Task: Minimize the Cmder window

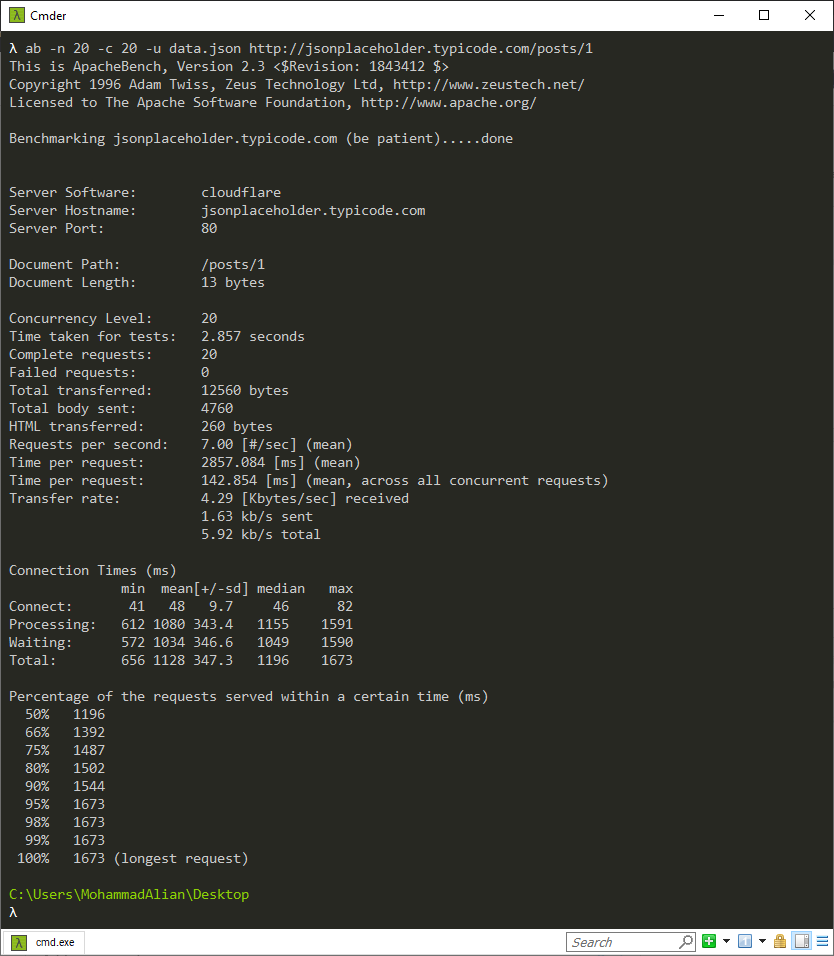Action: point(718,15)
